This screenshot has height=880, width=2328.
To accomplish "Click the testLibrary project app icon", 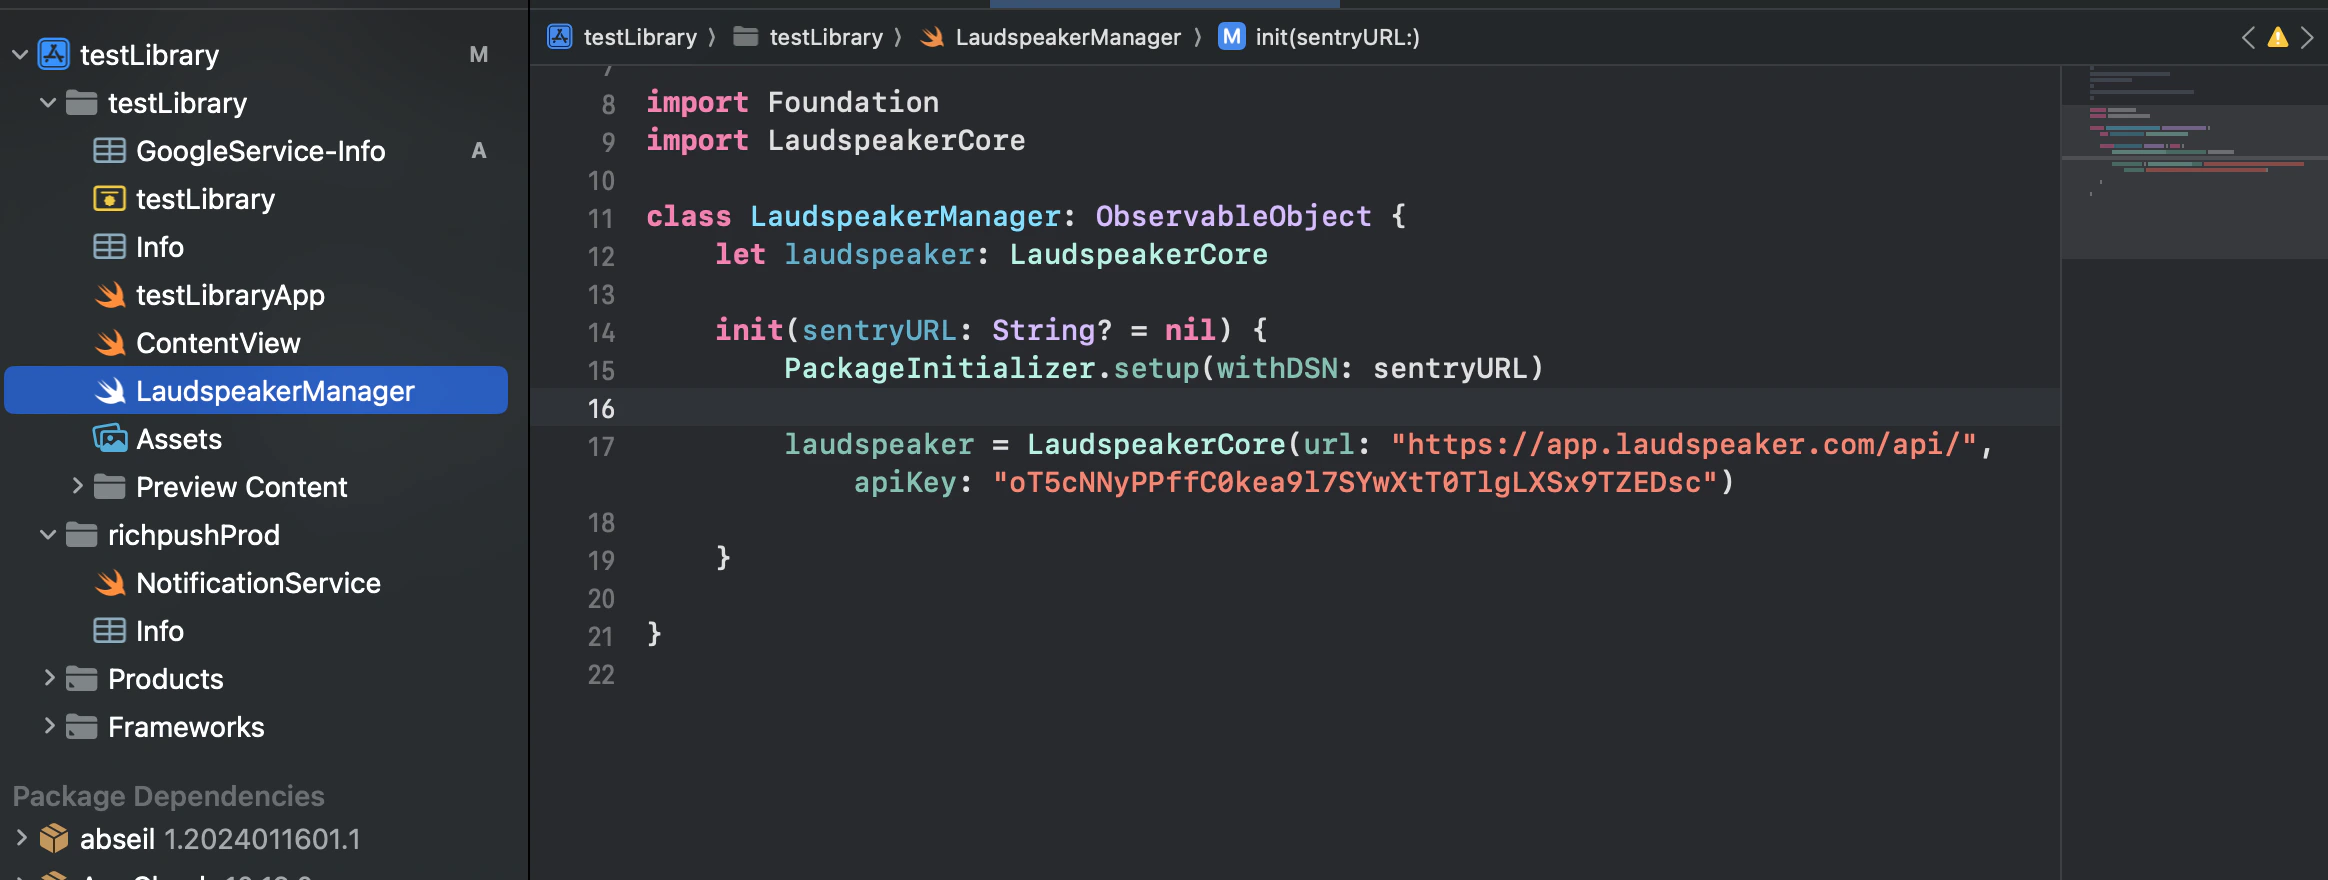I will point(54,54).
